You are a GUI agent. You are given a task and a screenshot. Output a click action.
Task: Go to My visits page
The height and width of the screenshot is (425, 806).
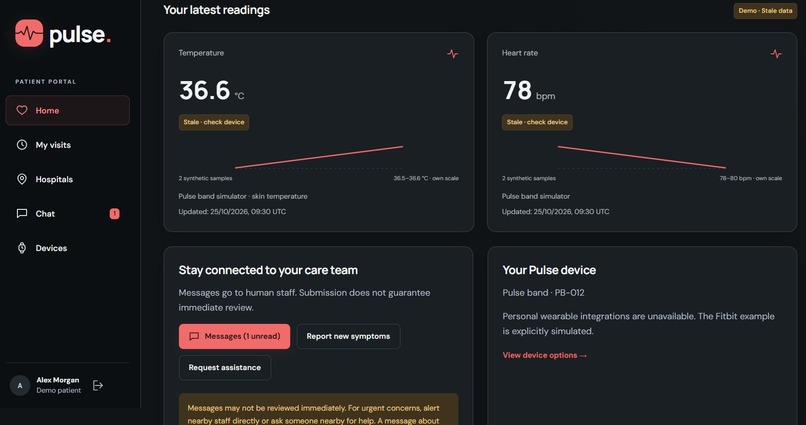tap(67, 144)
